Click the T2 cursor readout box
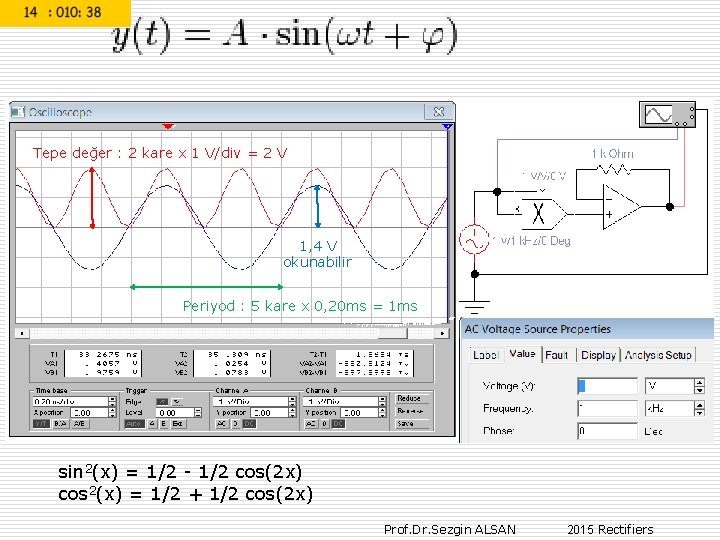 pos(232,363)
